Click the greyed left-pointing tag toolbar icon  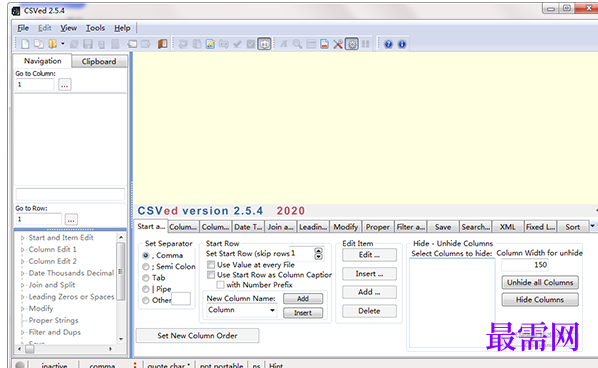pos(132,44)
